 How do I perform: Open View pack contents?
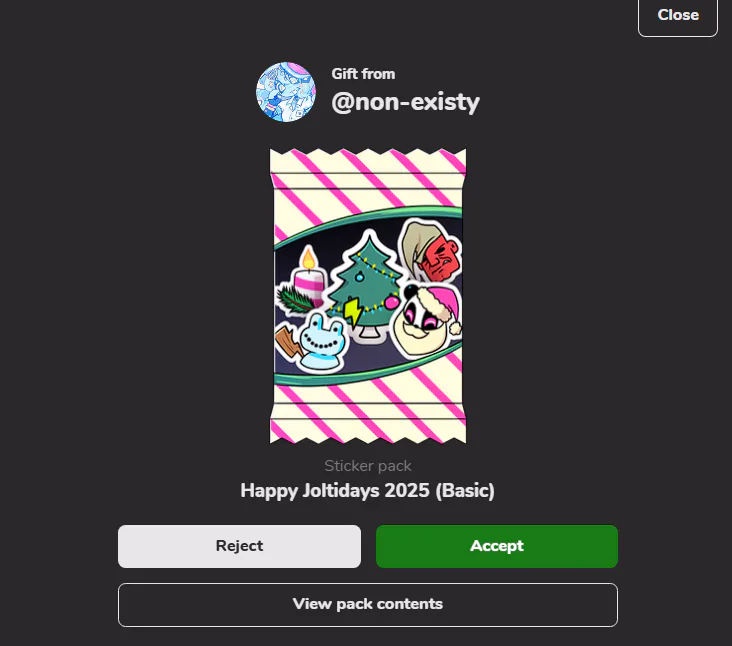pyautogui.click(x=367, y=604)
